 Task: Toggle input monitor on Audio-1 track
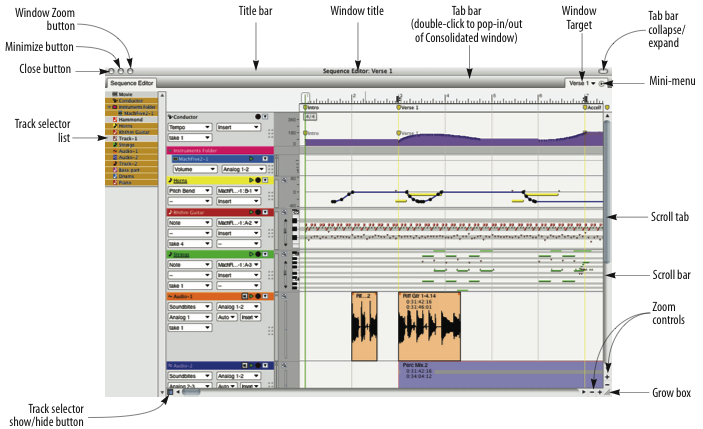(x=244, y=296)
